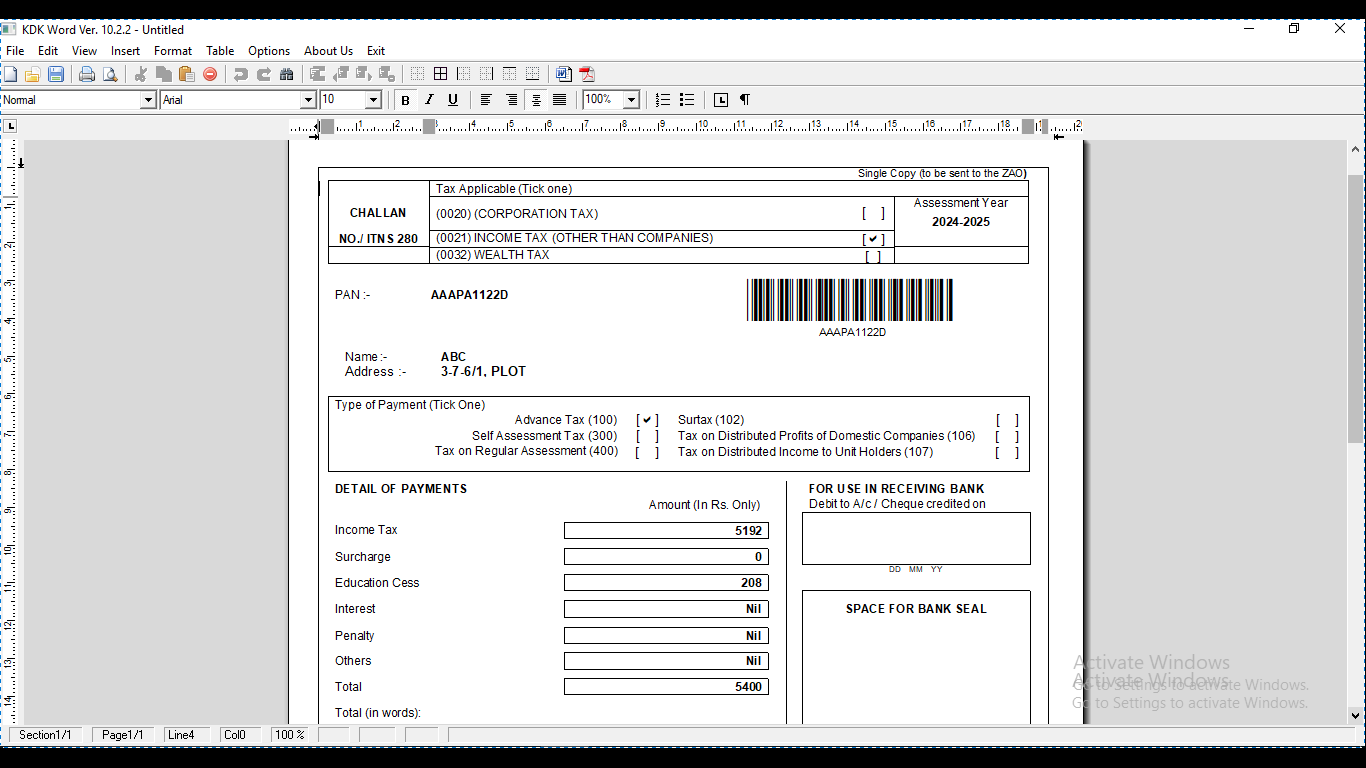Toggle underline formatting

click(453, 100)
